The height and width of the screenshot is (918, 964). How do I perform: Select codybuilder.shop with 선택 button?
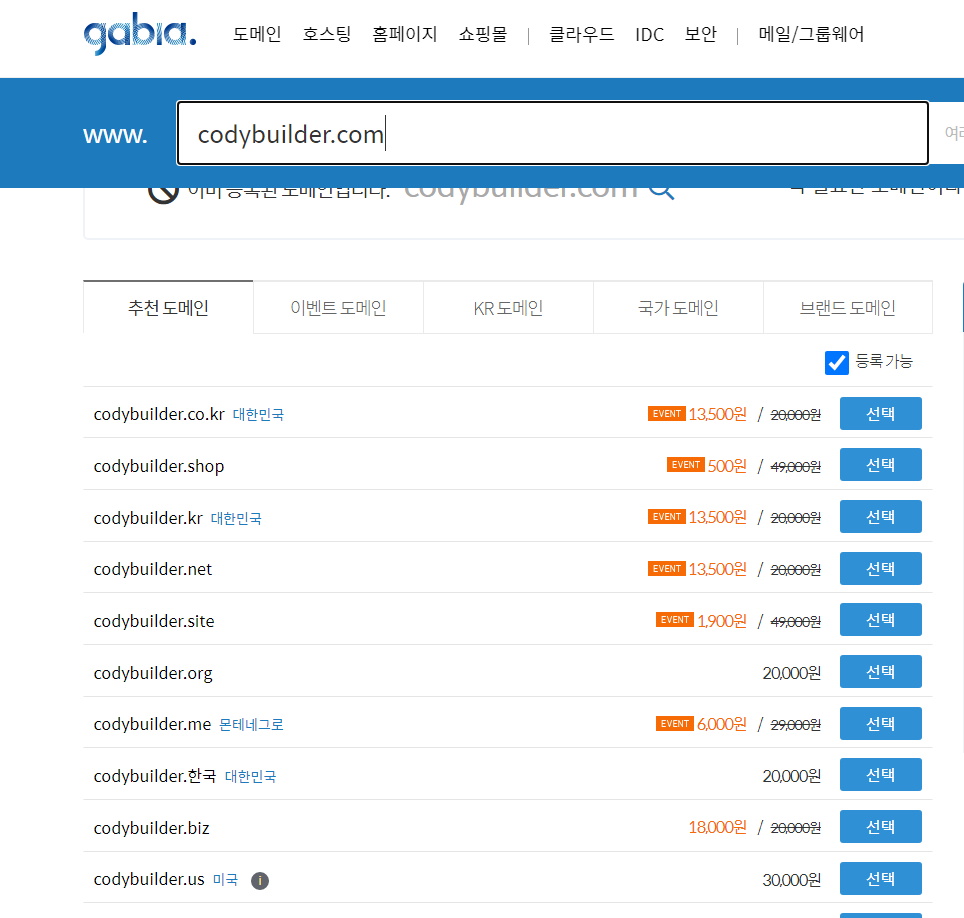(880, 465)
